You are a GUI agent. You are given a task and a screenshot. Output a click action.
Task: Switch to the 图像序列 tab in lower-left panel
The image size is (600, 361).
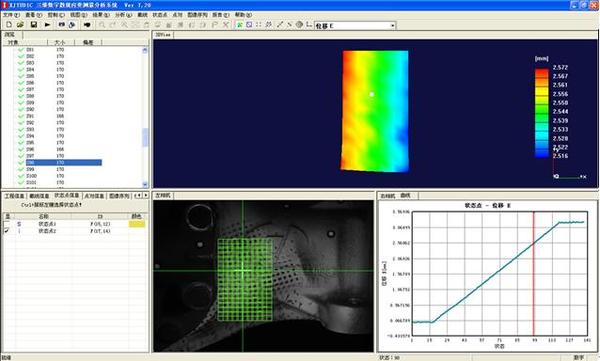pos(119,196)
